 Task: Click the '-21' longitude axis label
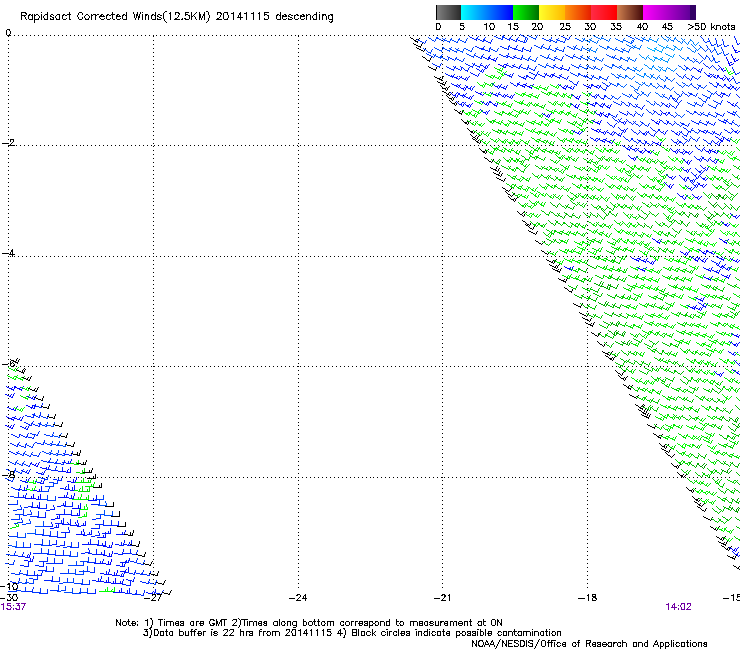pyautogui.click(x=442, y=598)
